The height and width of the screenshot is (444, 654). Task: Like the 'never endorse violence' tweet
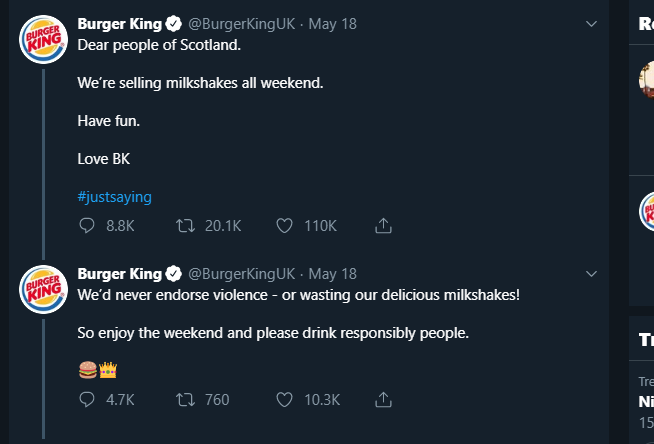point(284,399)
